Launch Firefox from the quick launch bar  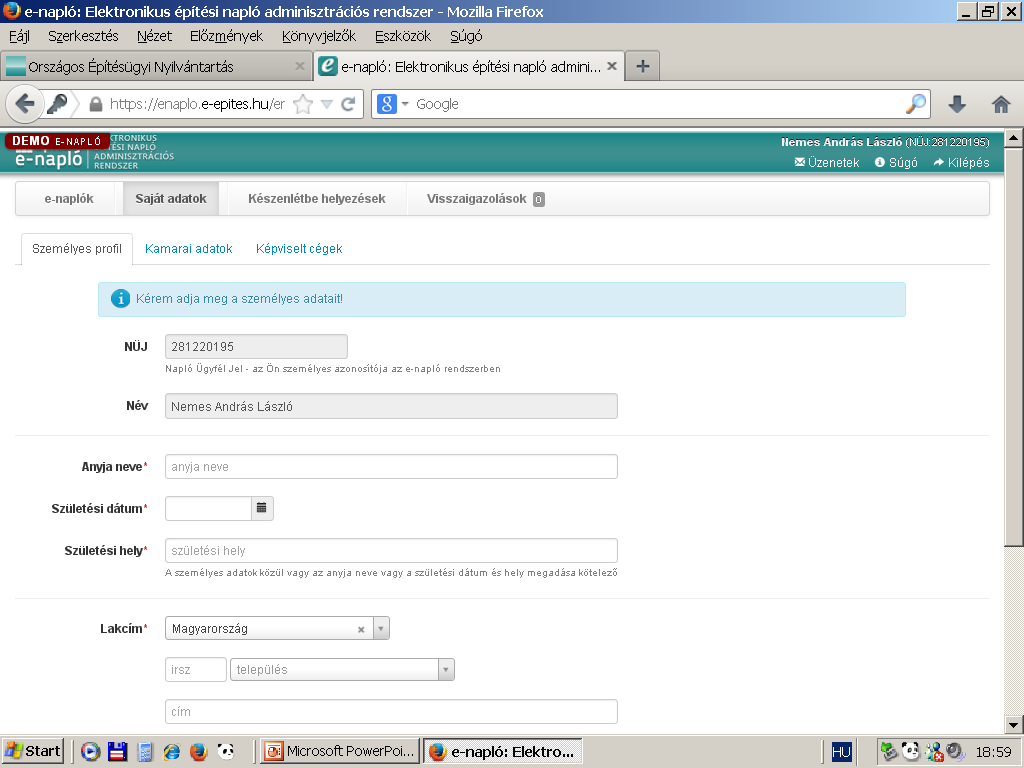point(199,752)
